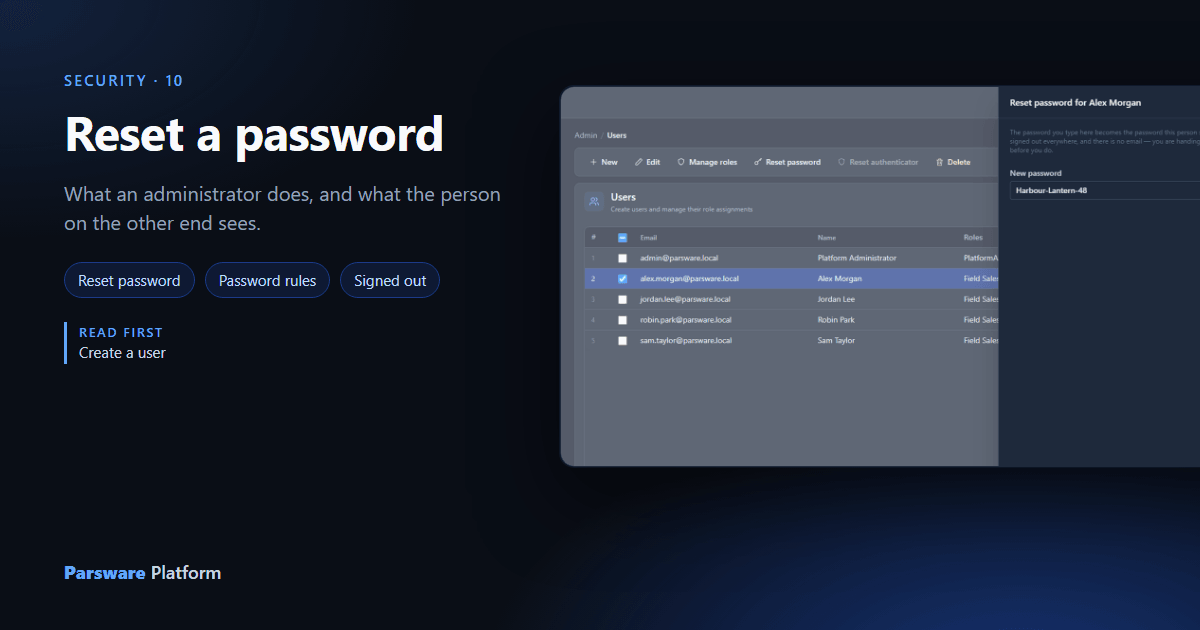
Task: Click the 'Reset a password' main heading
Action: tap(254, 134)
